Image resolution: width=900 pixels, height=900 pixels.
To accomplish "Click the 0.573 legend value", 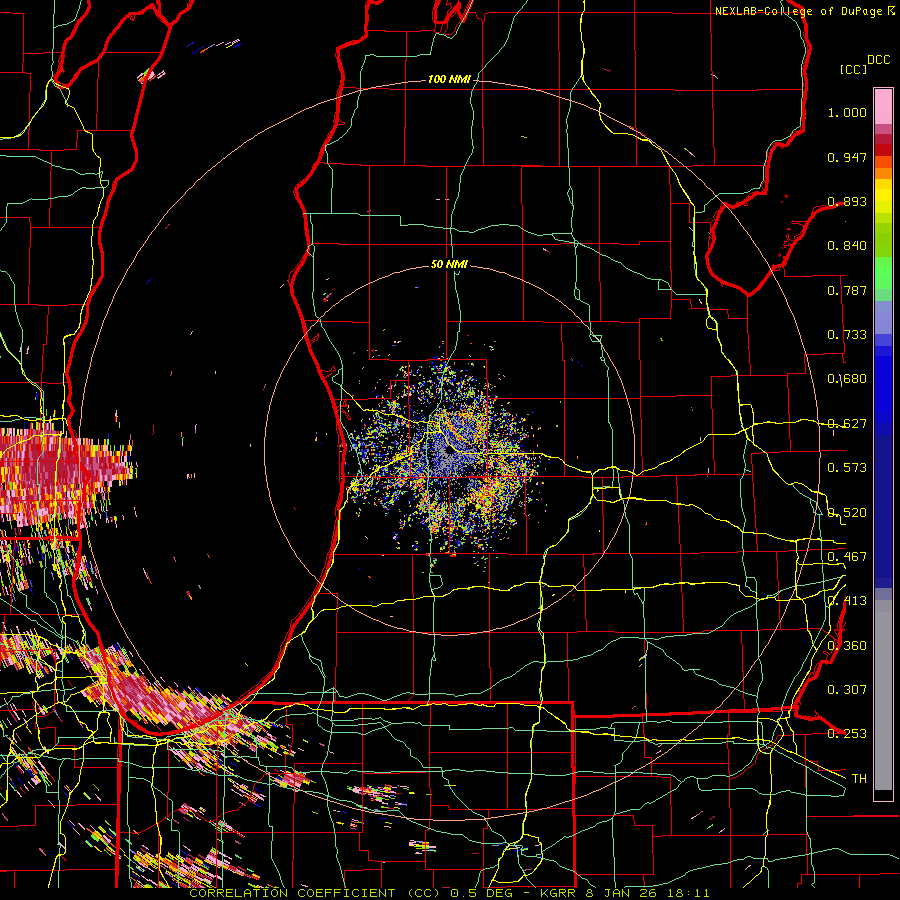I will pyautogui.click(x=847, y=468).
